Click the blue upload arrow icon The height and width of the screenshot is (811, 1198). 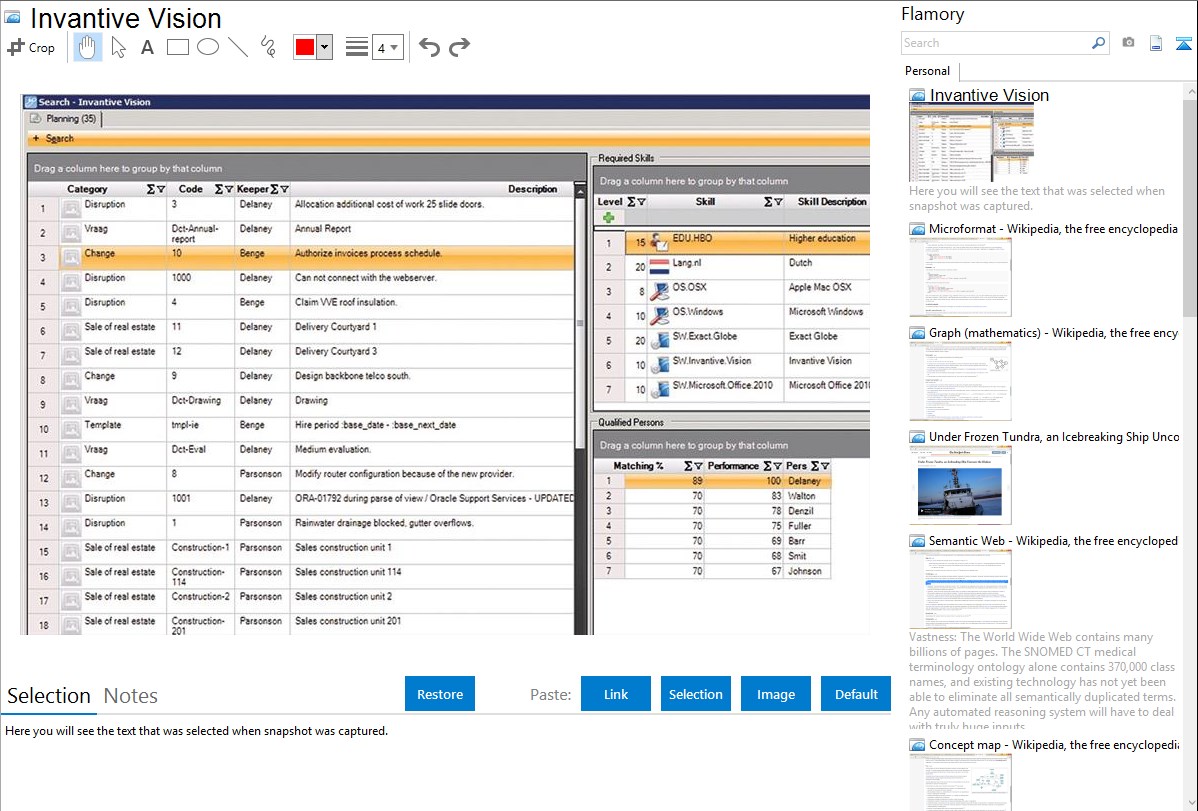[1183, 43]
